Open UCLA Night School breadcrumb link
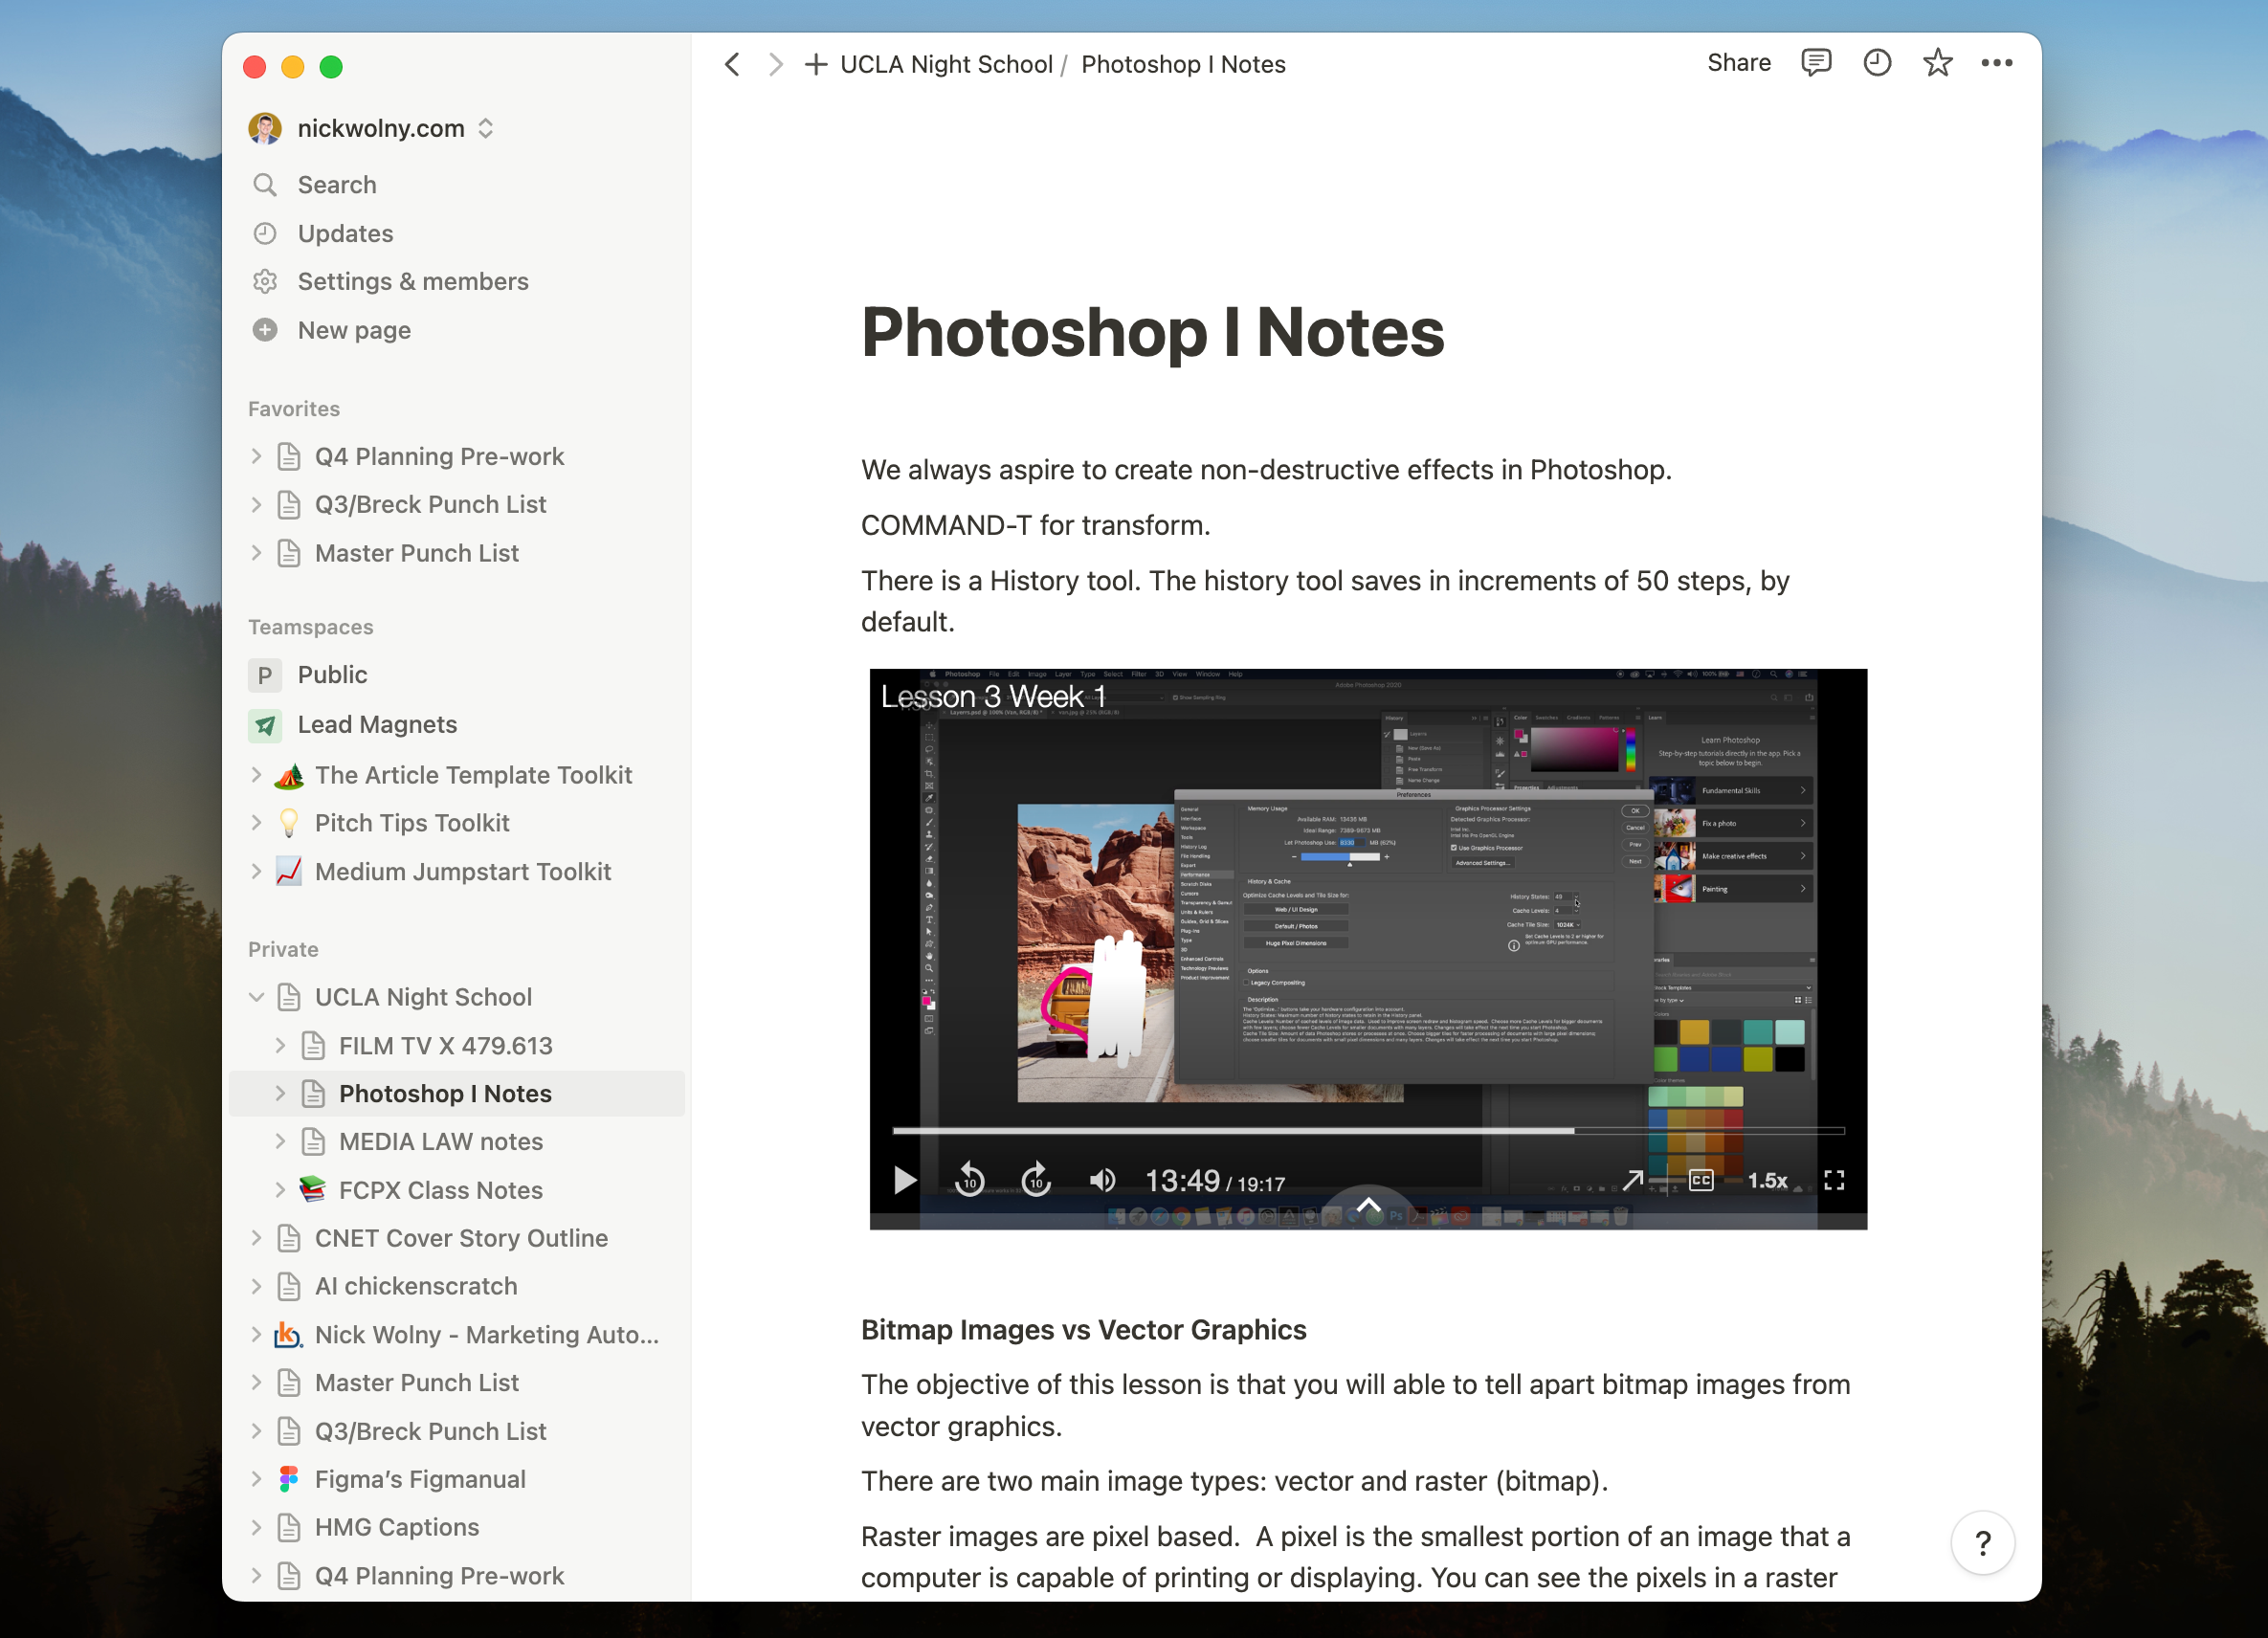 point(946,65)
